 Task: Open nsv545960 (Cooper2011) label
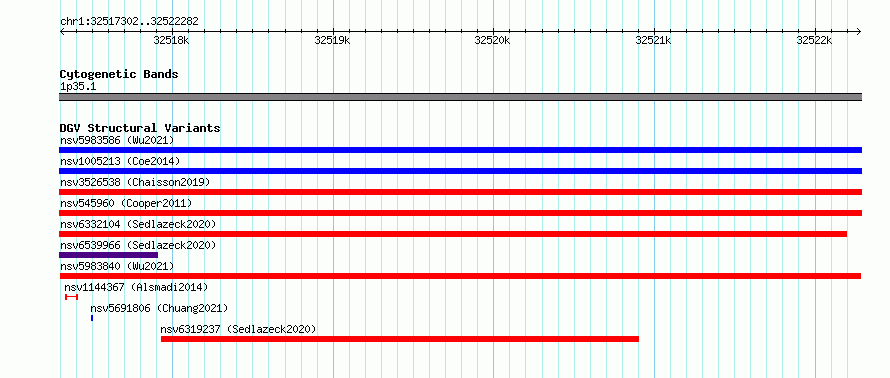point(126,203)
